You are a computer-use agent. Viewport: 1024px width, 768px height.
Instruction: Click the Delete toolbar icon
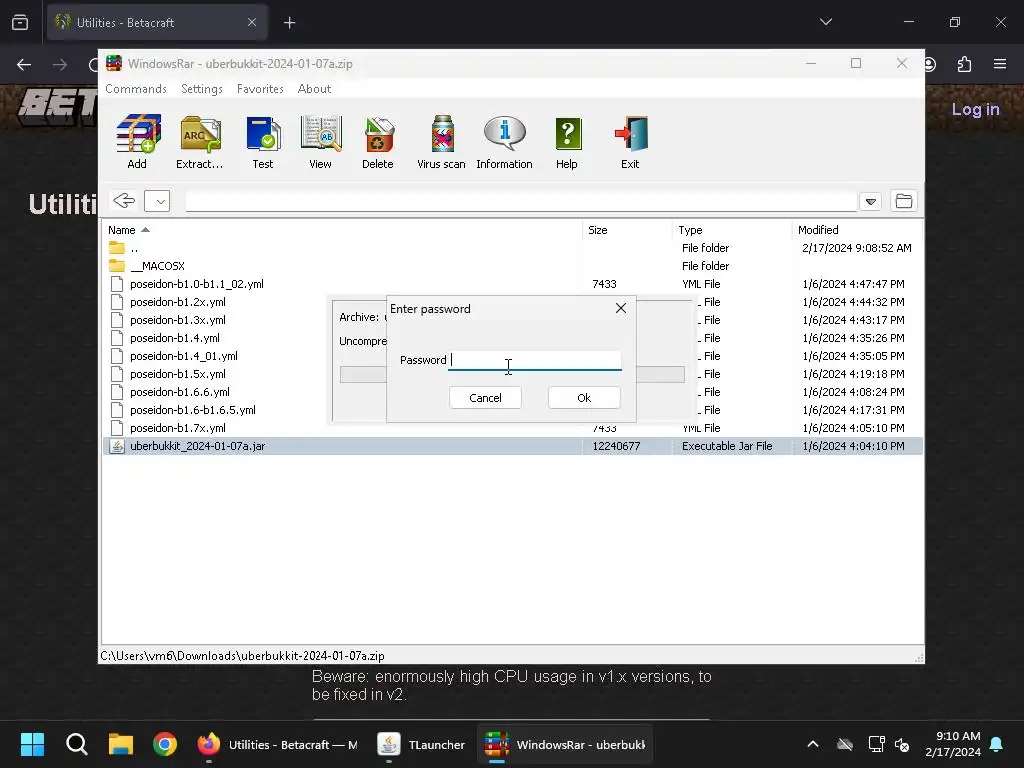[x=378, y=142]
